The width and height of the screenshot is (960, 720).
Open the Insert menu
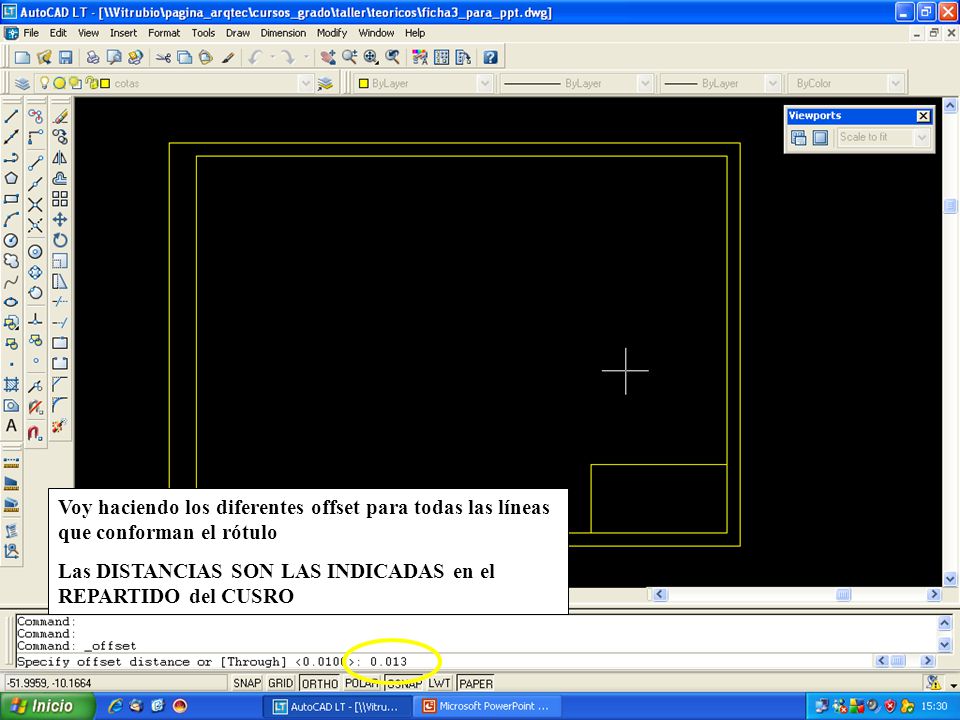pos(123,33)
